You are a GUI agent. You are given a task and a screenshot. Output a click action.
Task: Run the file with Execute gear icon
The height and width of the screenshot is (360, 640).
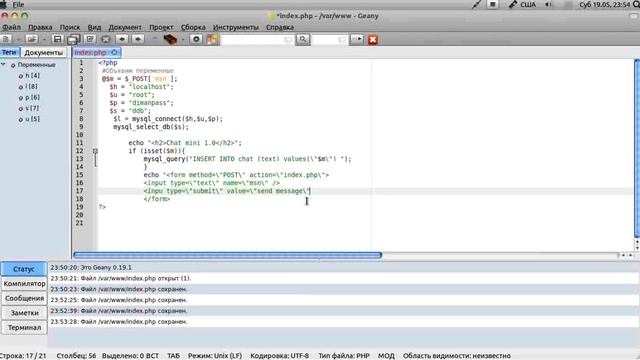196,39
